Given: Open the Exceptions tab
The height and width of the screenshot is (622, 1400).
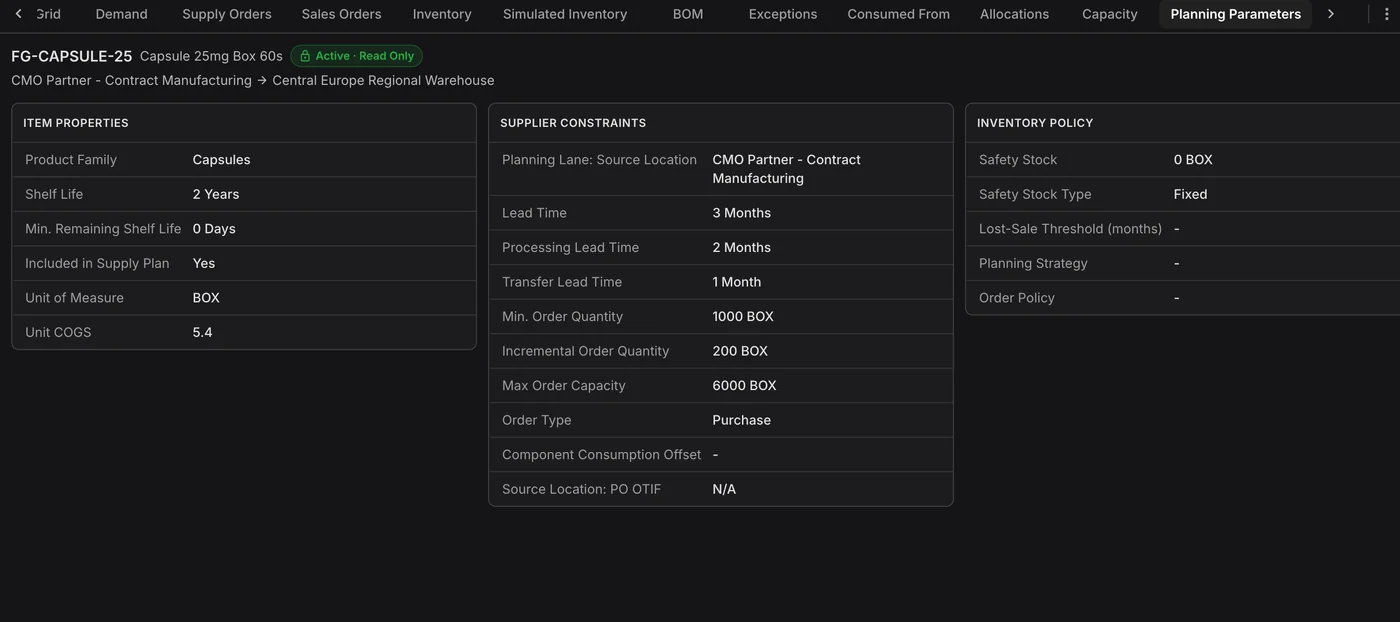Looking at the screenshot, I should pos(783,14).
